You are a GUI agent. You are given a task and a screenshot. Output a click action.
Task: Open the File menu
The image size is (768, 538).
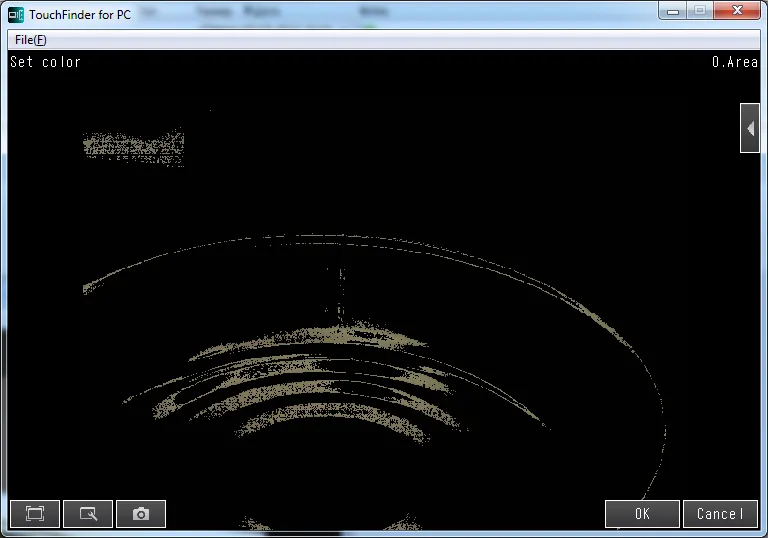(30, 40)
